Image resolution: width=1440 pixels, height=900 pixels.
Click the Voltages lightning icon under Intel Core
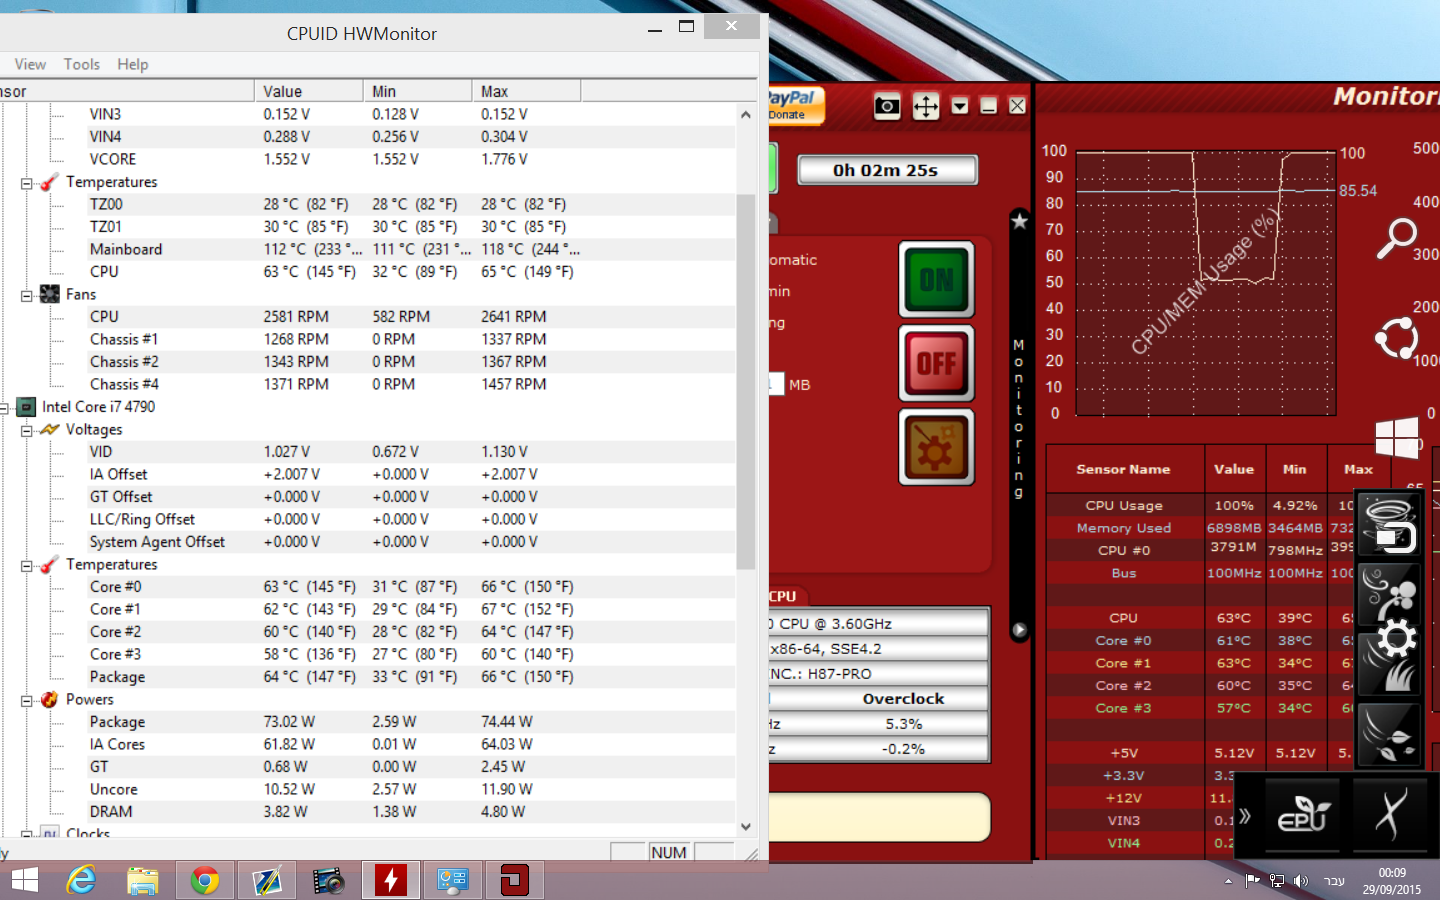click(x=50, y=429)
